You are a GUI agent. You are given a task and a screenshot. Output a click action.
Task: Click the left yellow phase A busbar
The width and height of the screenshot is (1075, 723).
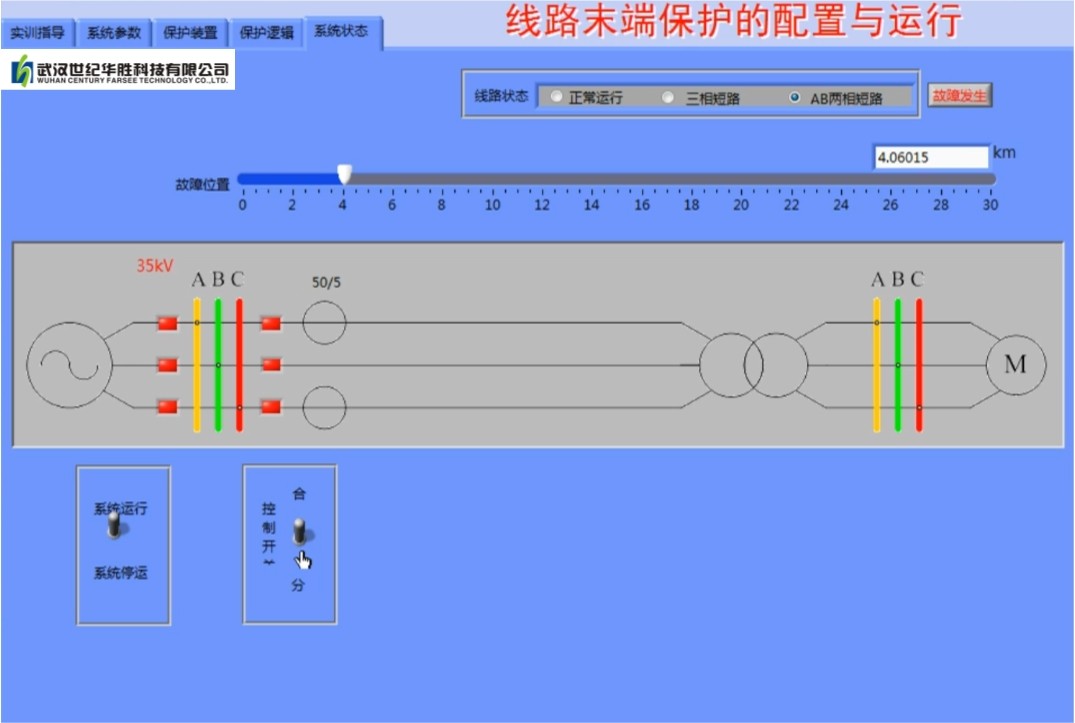click(x=197, y=365)
